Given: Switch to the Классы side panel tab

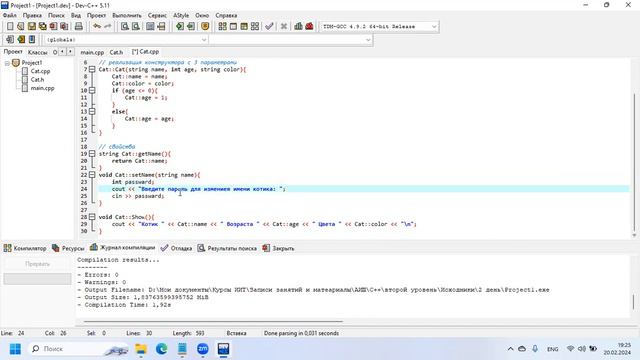Looking at the screenshot, I should point(38,52).
